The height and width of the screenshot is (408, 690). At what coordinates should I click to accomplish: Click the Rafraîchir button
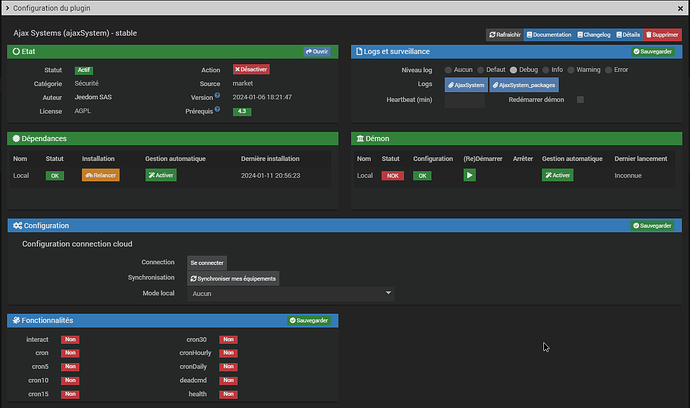coord(505,35)
